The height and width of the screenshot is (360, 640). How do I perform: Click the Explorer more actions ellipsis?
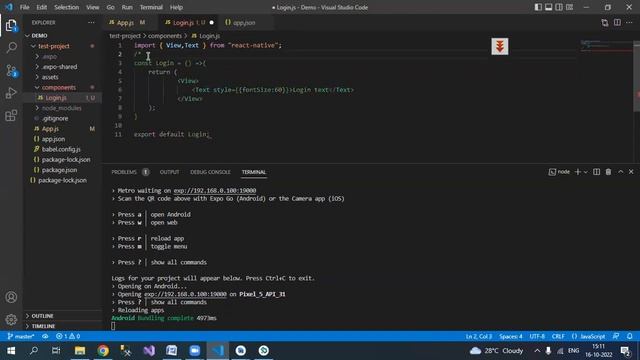pyautogui.click(x=91, y=22)
